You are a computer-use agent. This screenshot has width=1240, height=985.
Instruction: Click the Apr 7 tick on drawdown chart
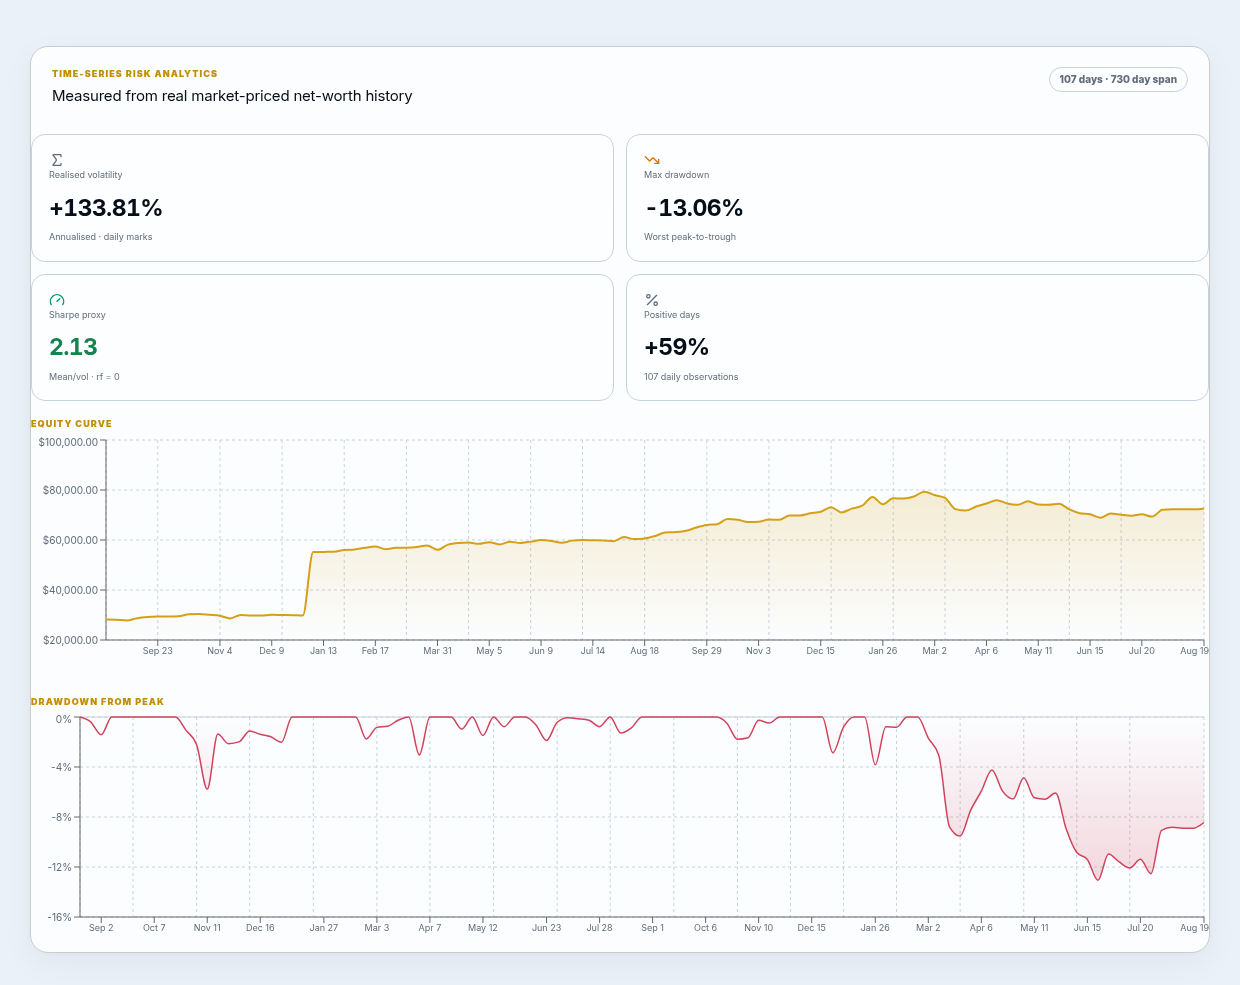tap(430, 928)
